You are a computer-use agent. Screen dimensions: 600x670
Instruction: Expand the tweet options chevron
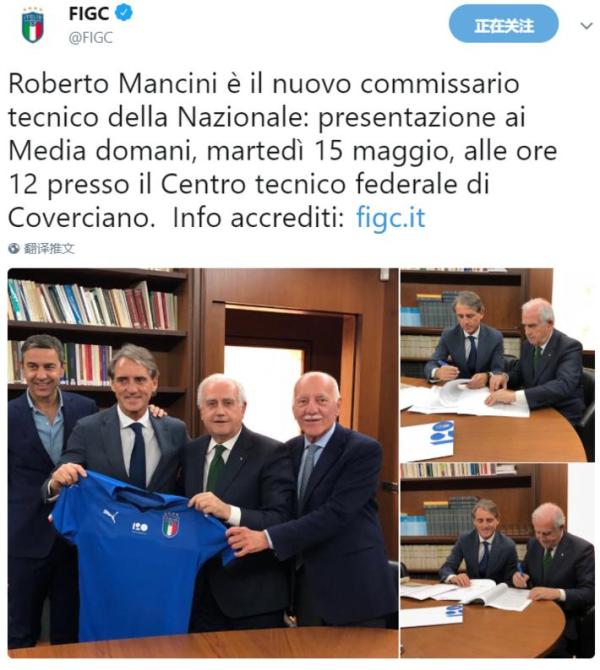(x=586, y=26)
